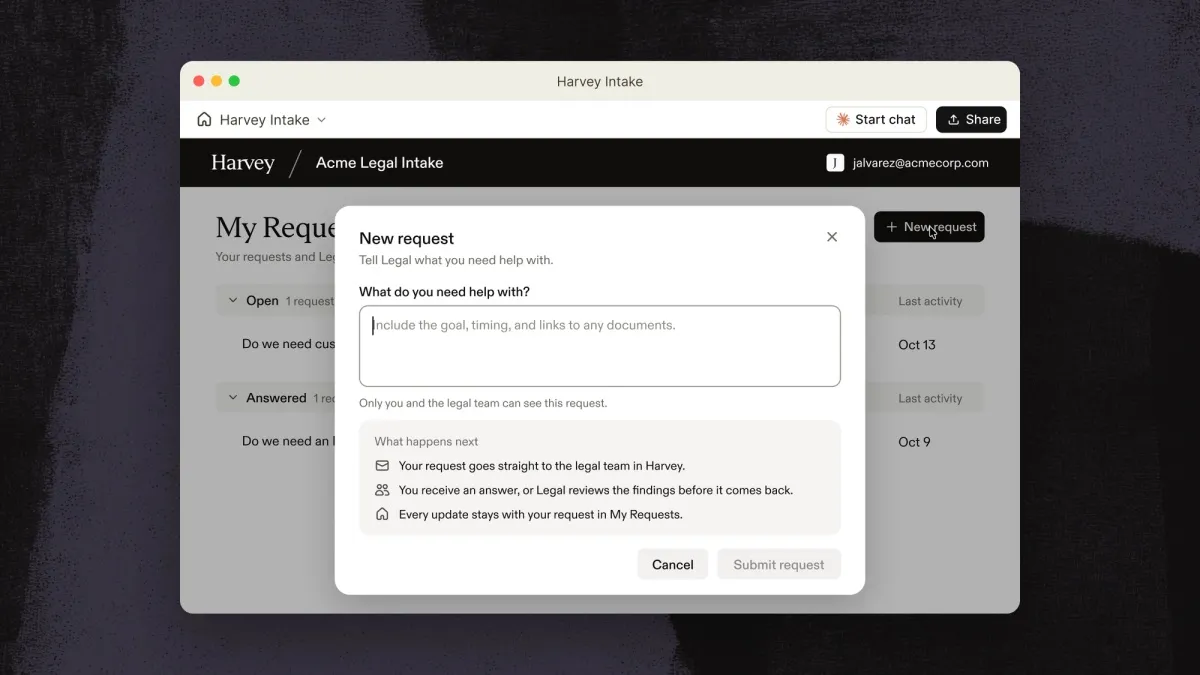Close the New request dialog with the X
1200x675 pixels.
click(x=832, y=237)
